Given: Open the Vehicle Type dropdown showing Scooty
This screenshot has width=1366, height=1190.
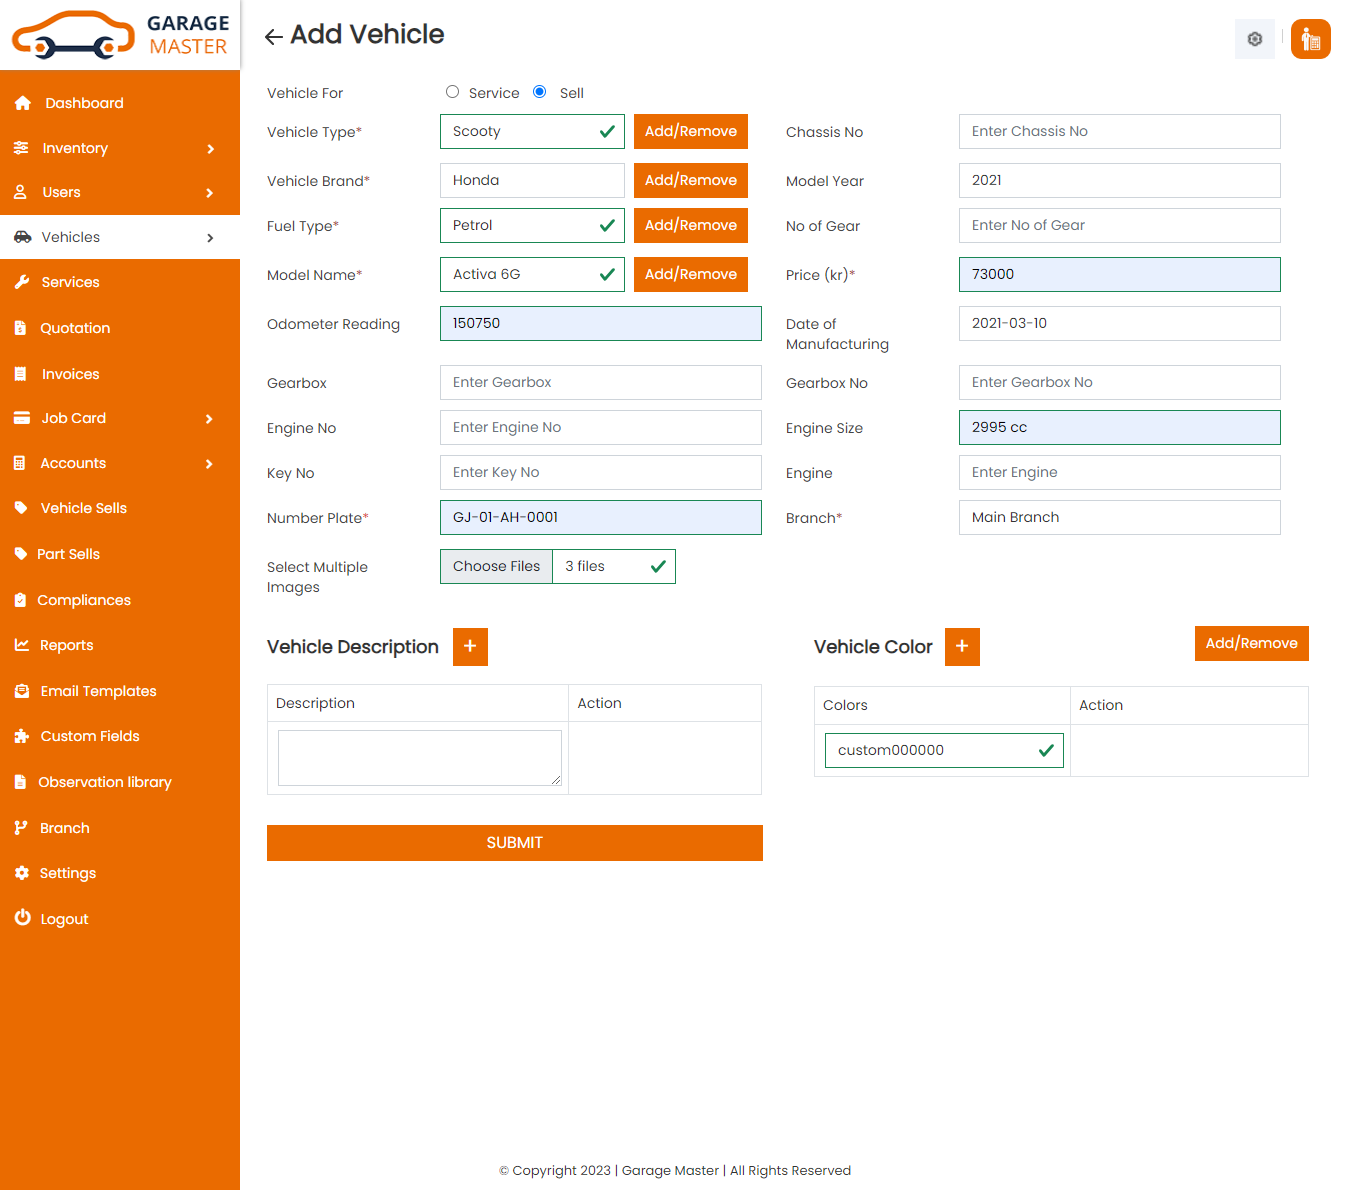Looking at the screenshot, I should pyautogui.click(x=531, y=132).
